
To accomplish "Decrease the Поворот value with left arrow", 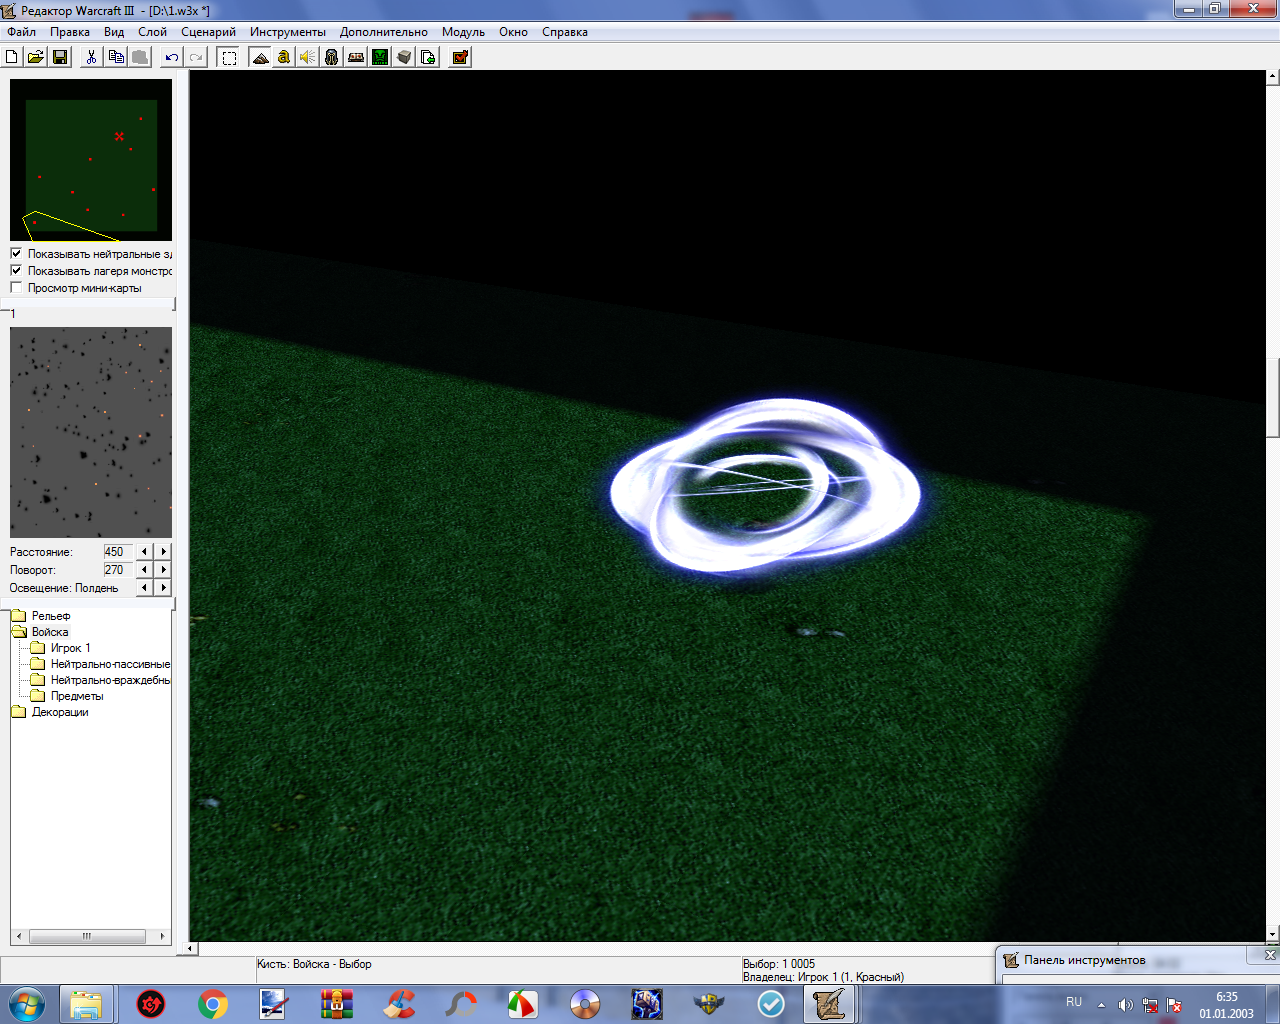I will click(x=145, y=570).
